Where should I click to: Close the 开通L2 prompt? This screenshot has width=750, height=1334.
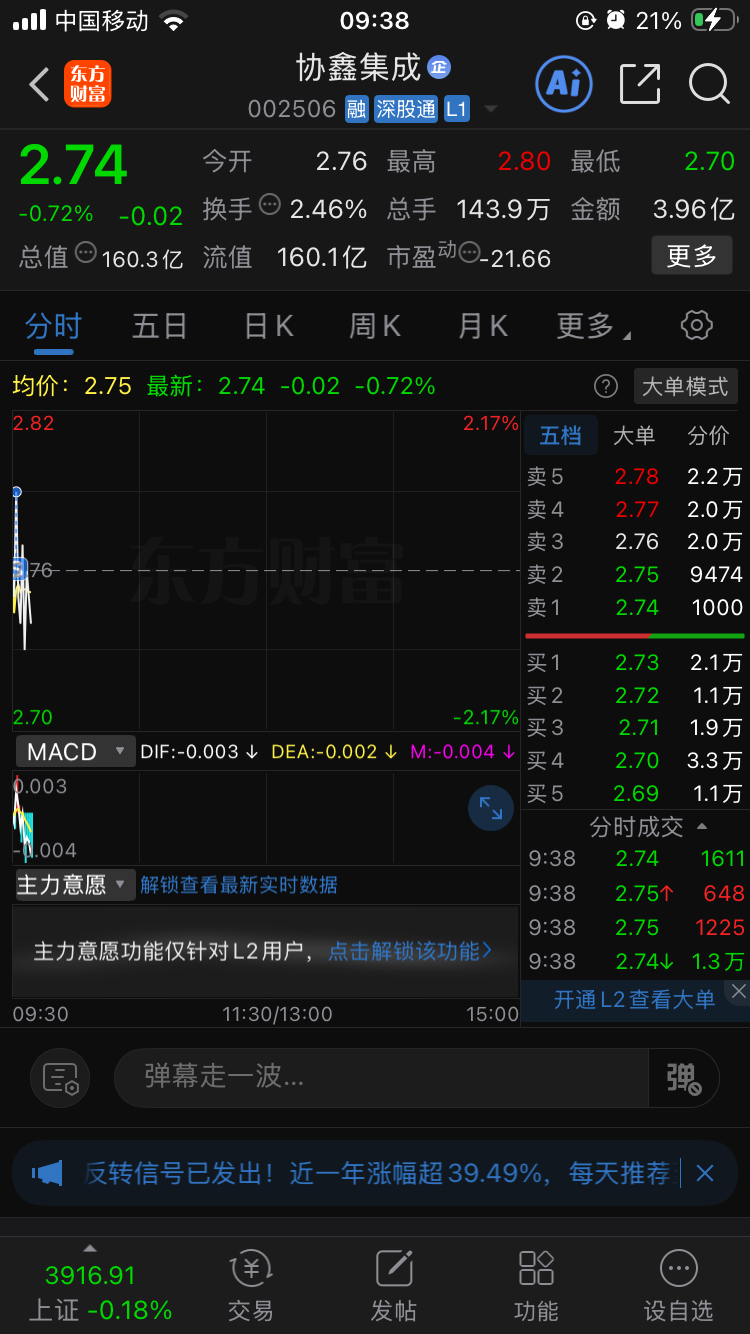click(x=738, y=991)
